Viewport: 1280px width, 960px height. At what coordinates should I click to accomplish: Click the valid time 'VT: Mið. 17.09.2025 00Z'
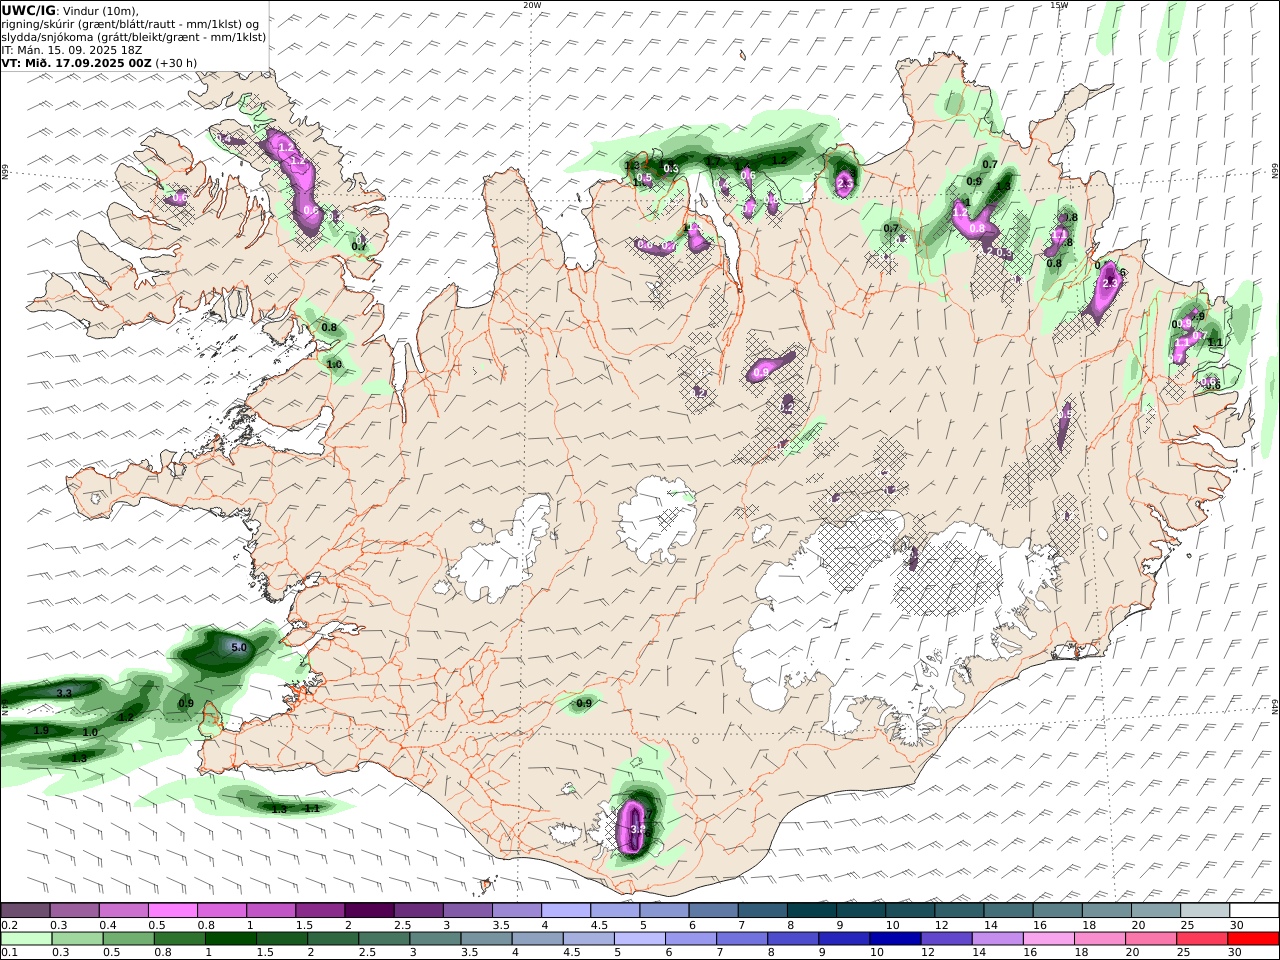[x=76, y=62]
